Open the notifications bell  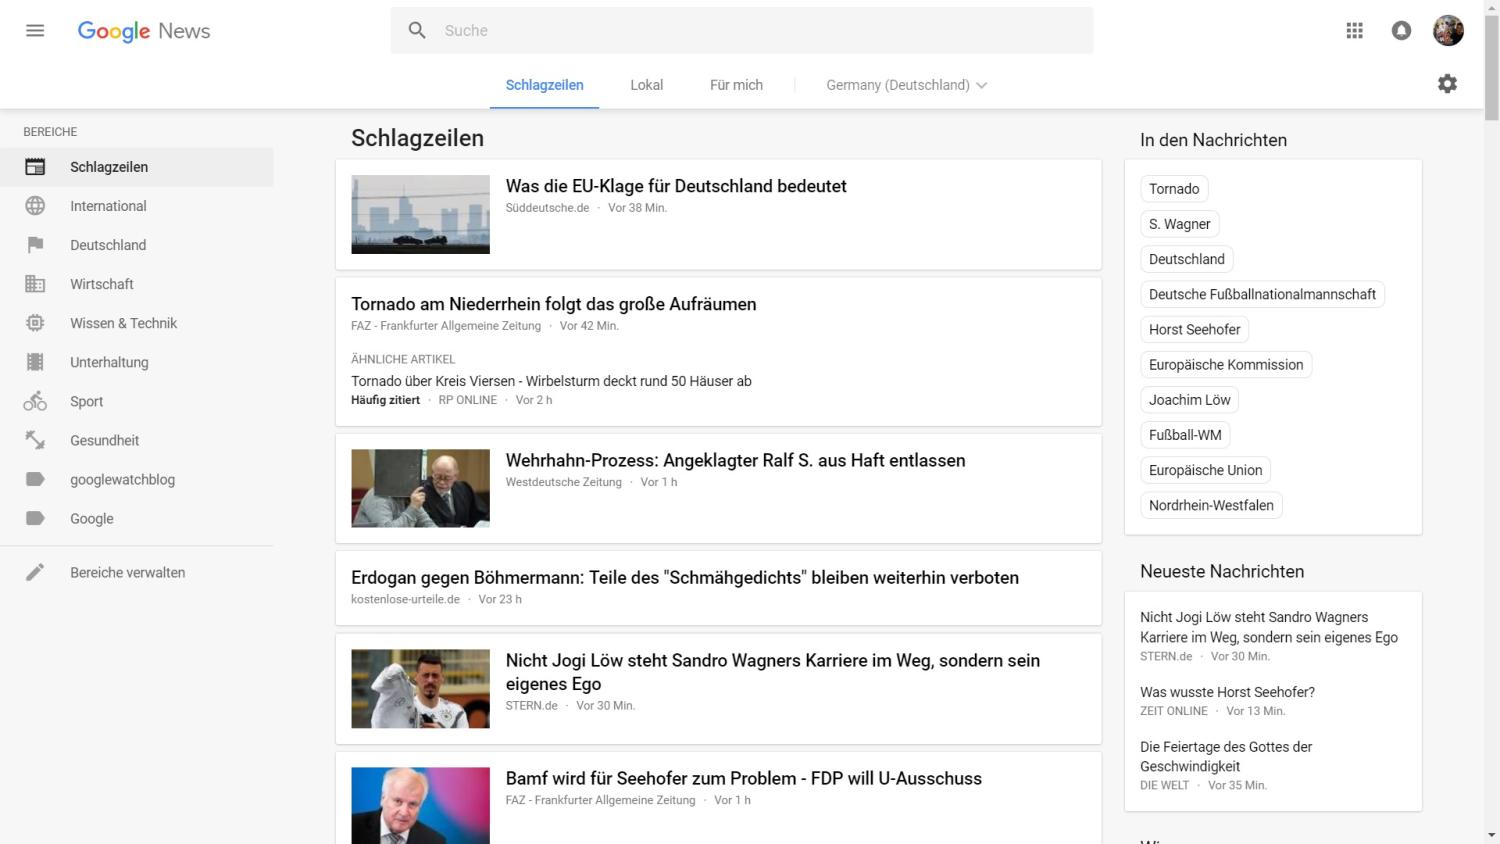tap(1401, 31)
